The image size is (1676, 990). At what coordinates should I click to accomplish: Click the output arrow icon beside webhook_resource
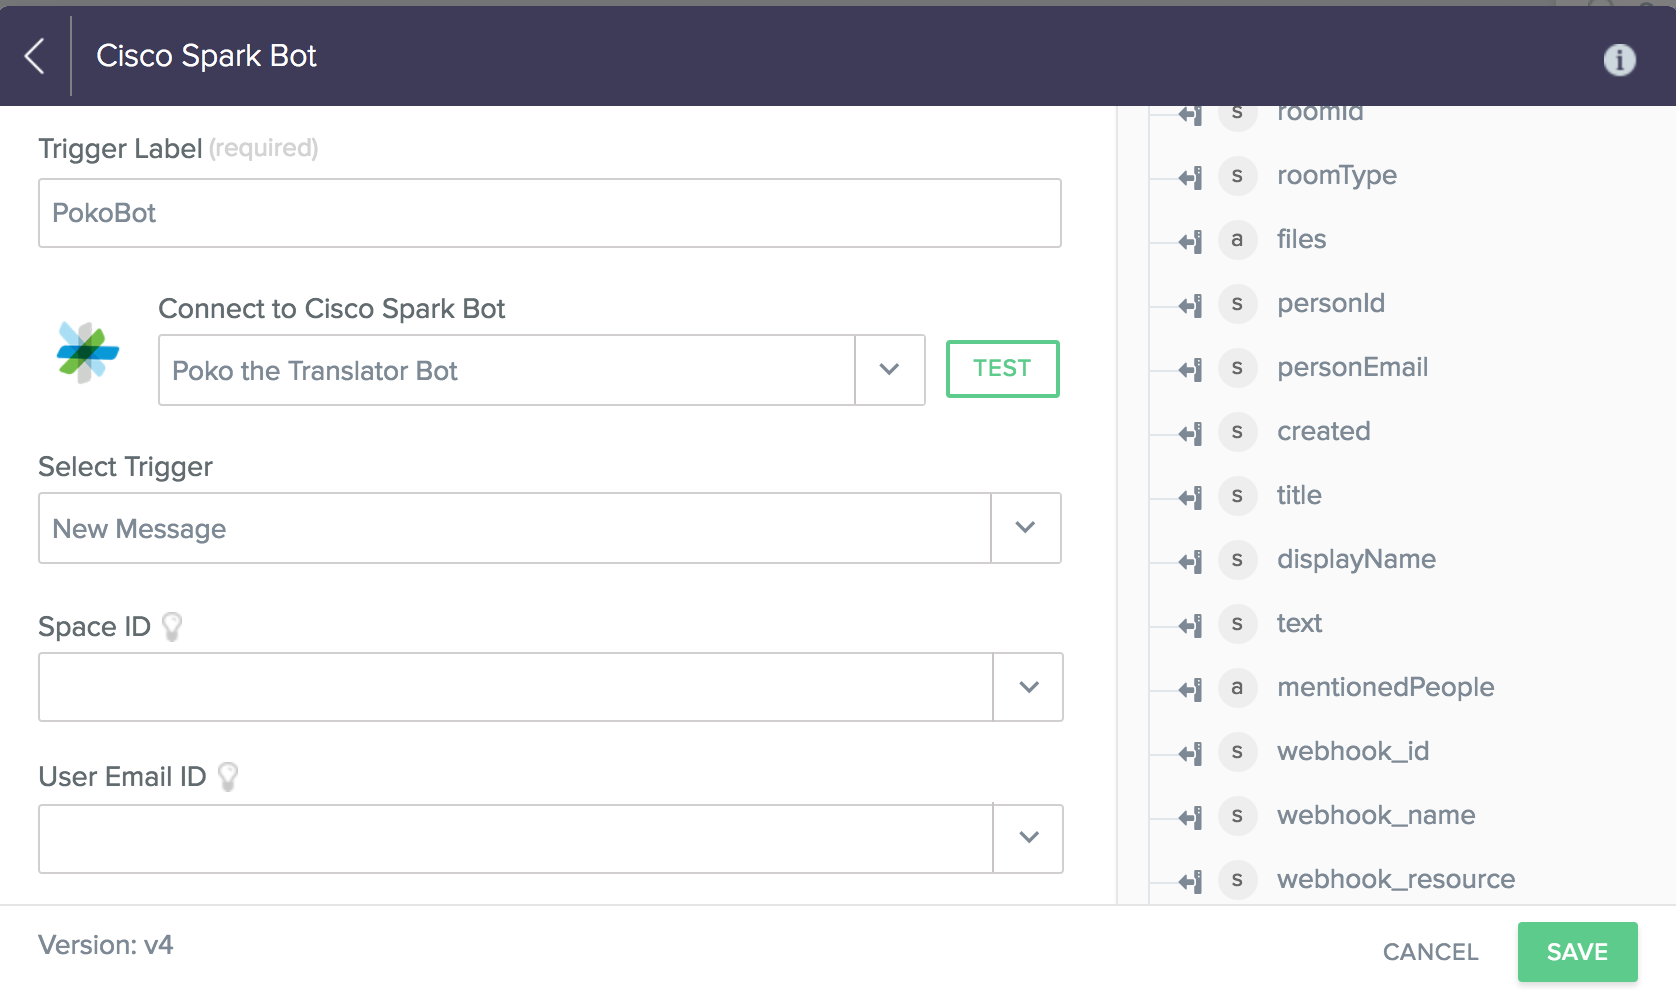tap(1190, 881)
